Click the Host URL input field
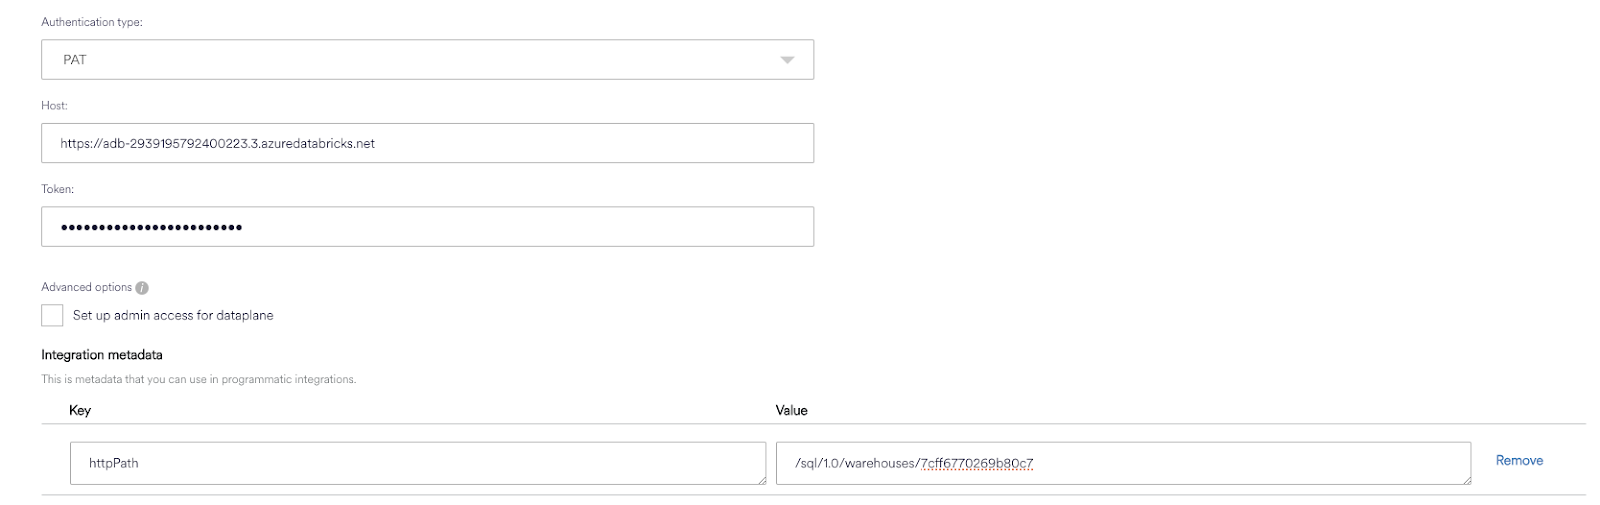Viewport: 1600px width, 505px height. coord(427,143)
